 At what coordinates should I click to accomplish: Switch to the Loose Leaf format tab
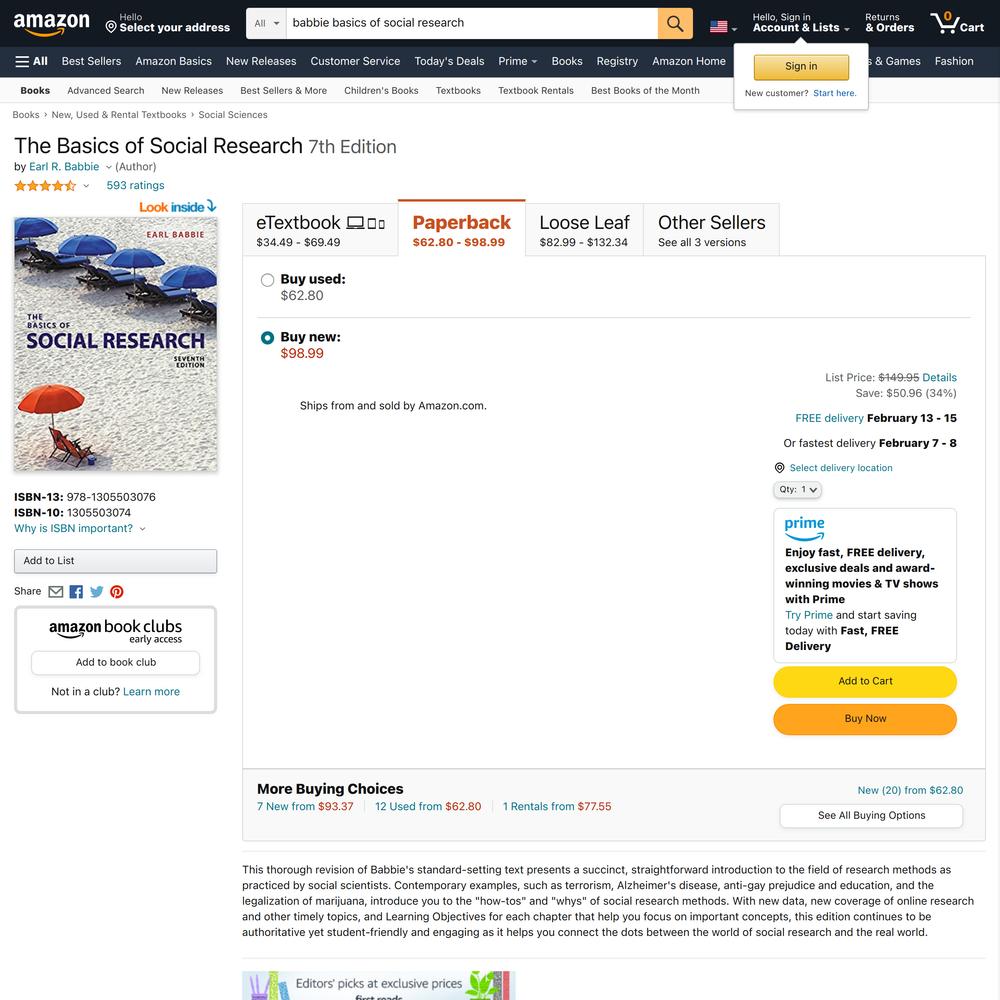pos(584,231)
